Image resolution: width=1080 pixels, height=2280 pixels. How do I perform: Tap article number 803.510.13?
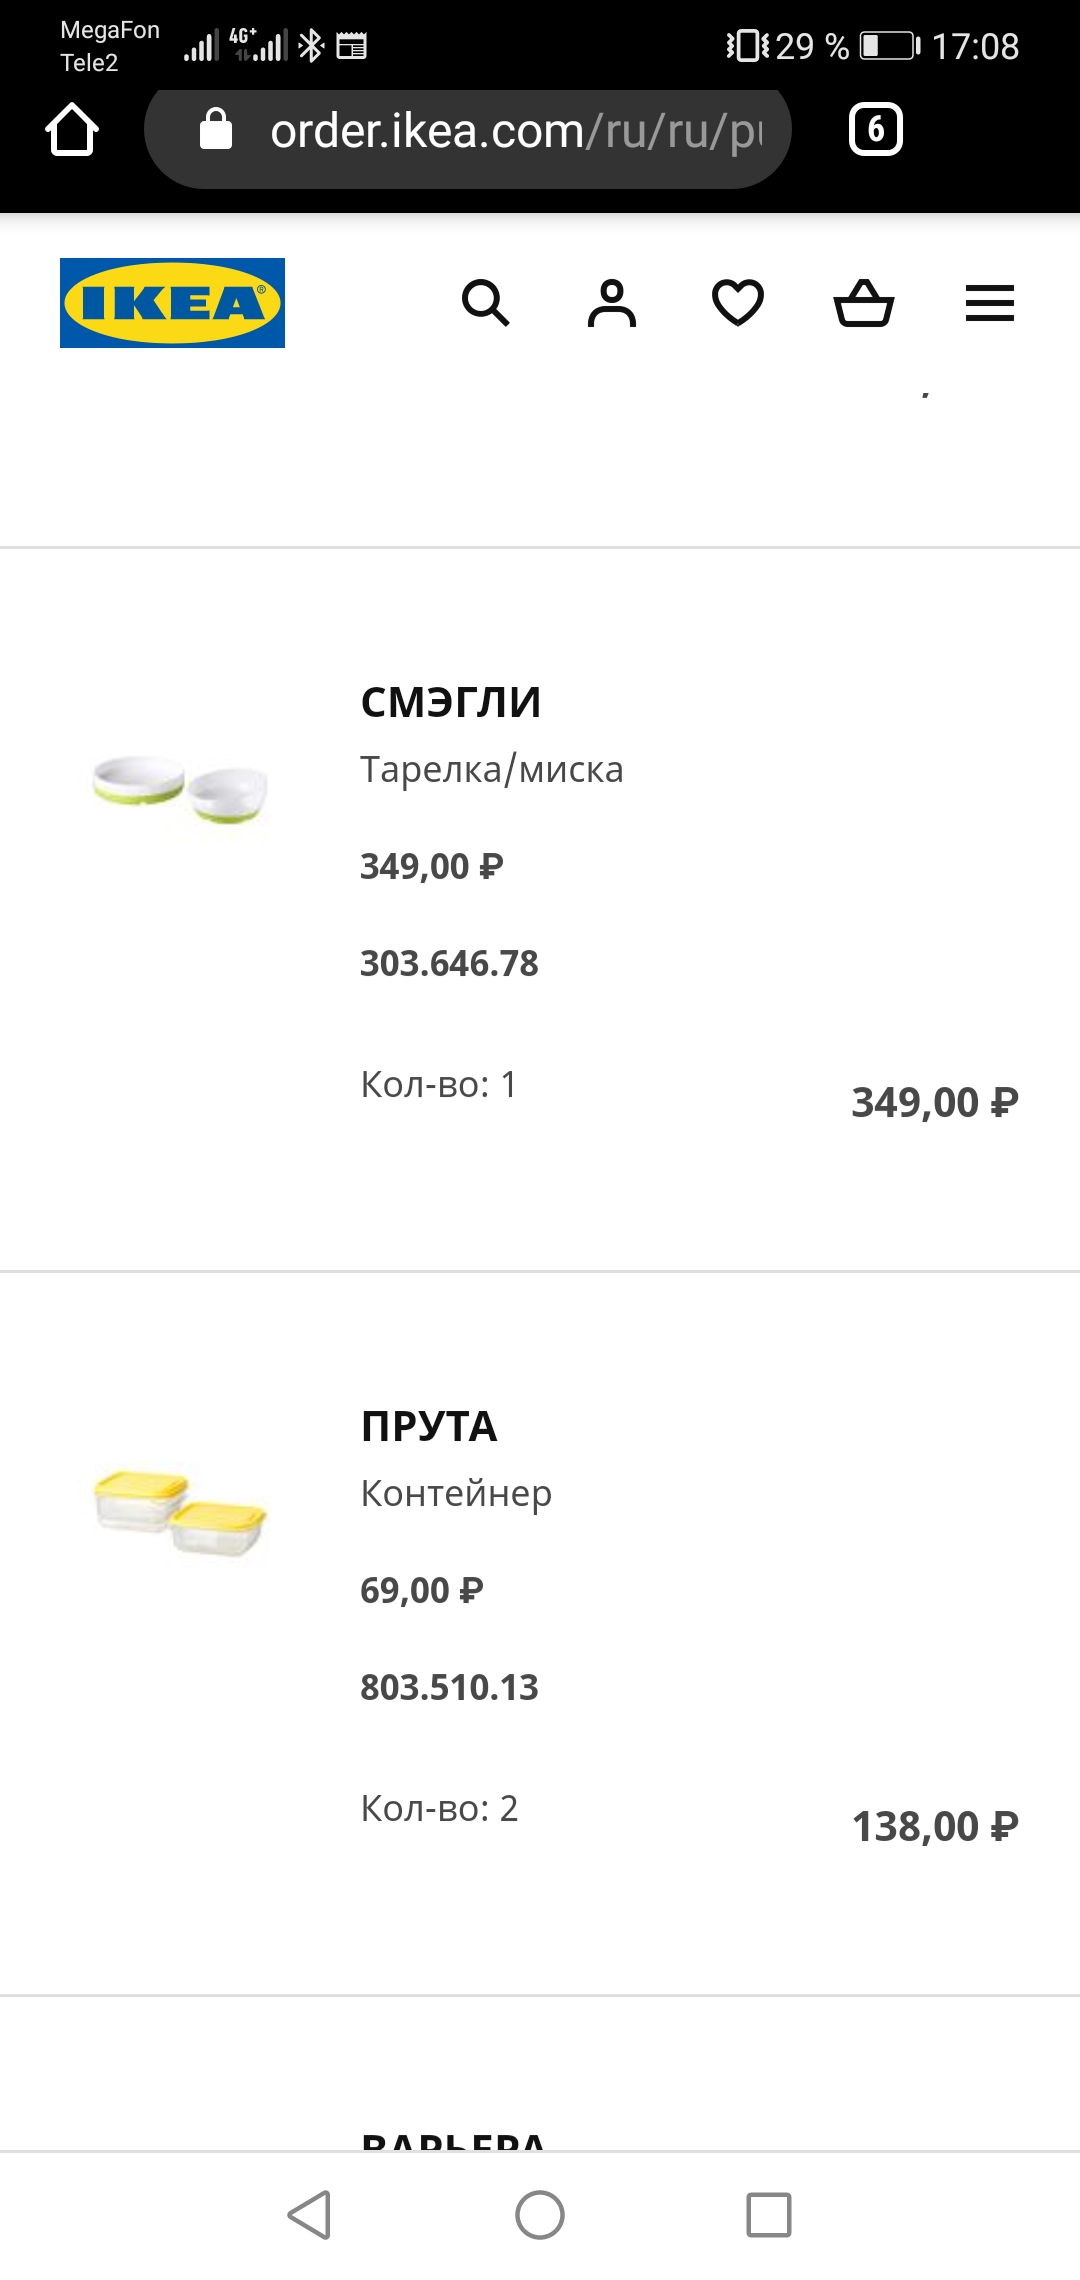pos(449,1687)
